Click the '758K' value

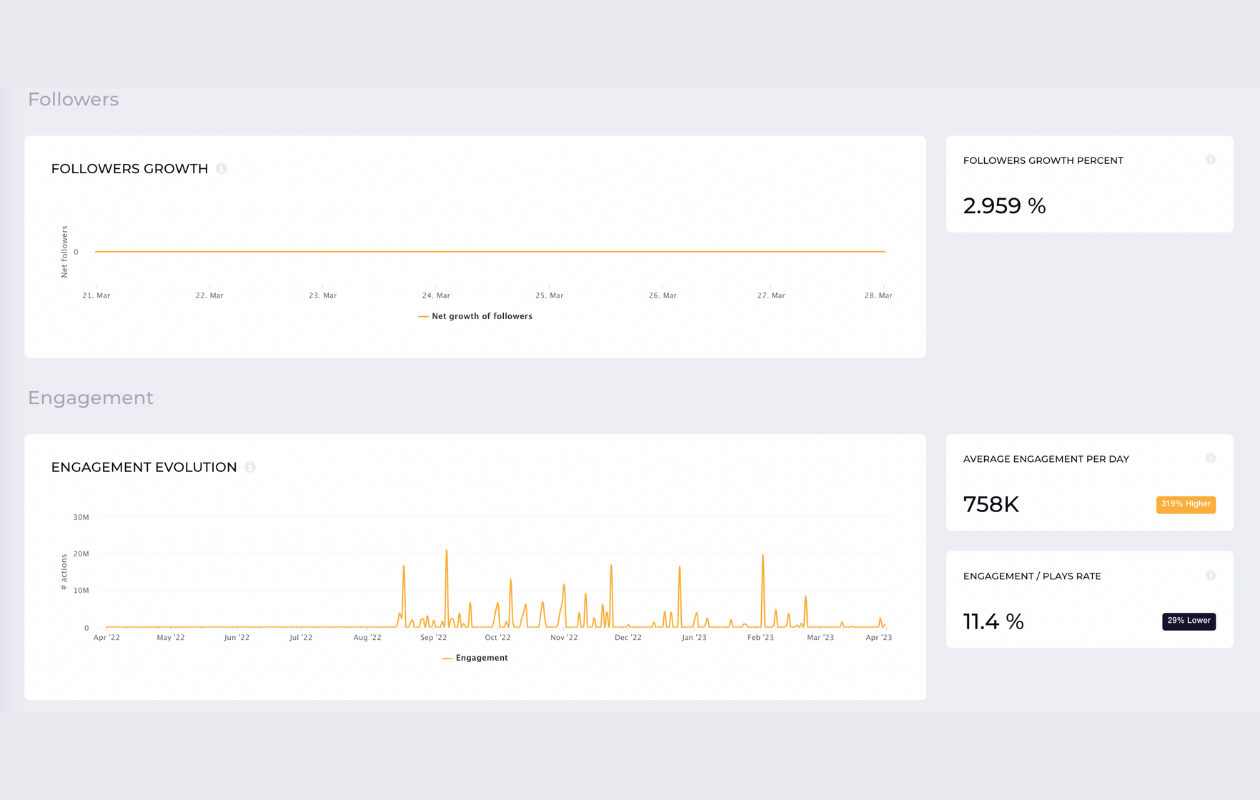(x=991, y=505)
